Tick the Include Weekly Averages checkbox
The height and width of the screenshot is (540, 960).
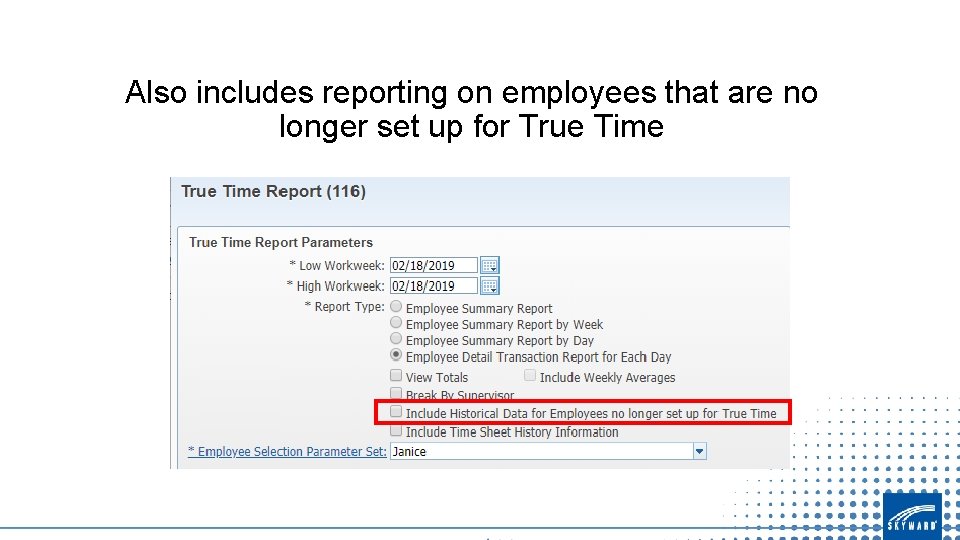(x=530, y=375)
